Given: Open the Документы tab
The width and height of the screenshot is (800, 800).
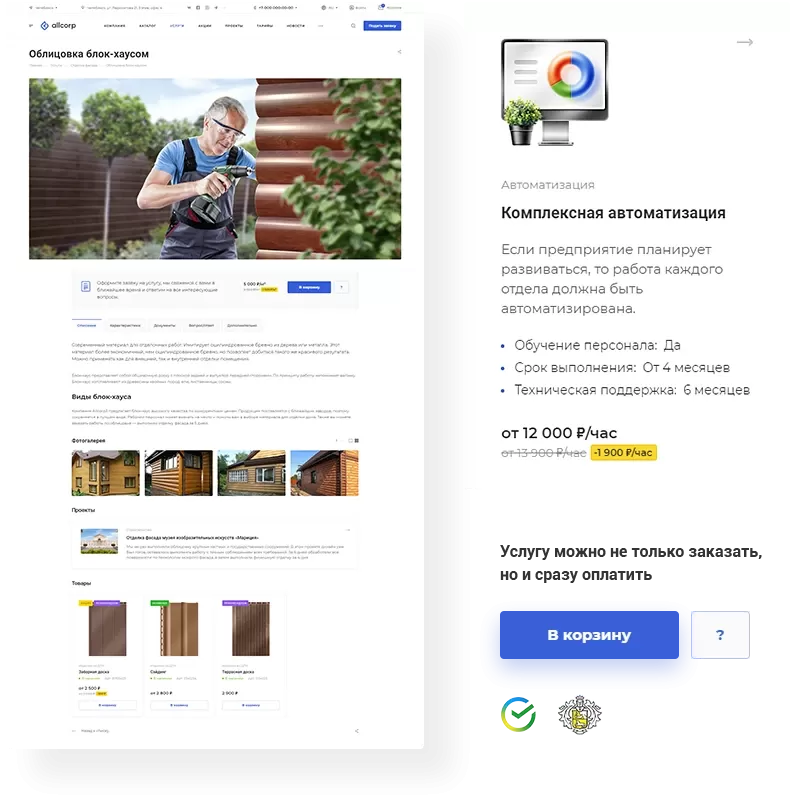Looking at the screenshot, I should 164,326.
